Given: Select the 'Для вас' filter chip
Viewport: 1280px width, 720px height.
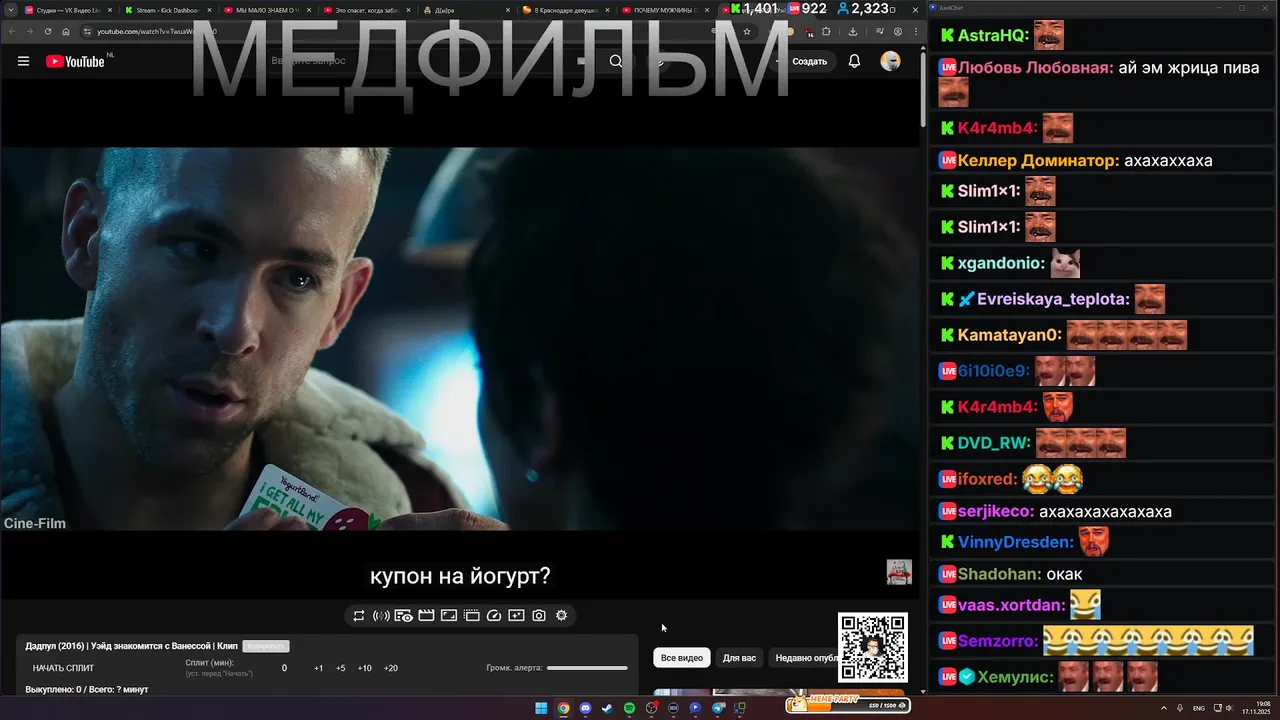Looking at the screenshot, I should [739, 658].
